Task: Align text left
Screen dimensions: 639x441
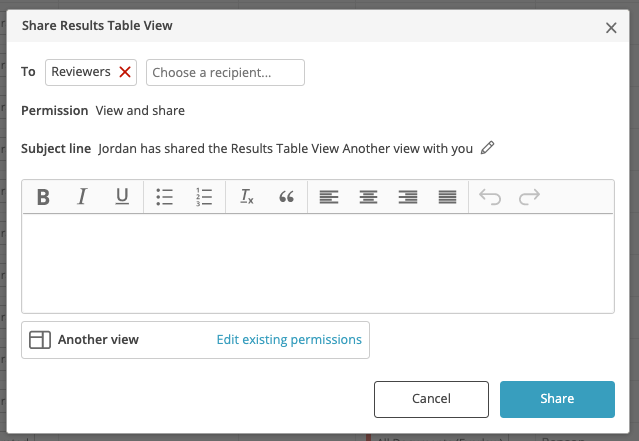Action: (329, 197)
